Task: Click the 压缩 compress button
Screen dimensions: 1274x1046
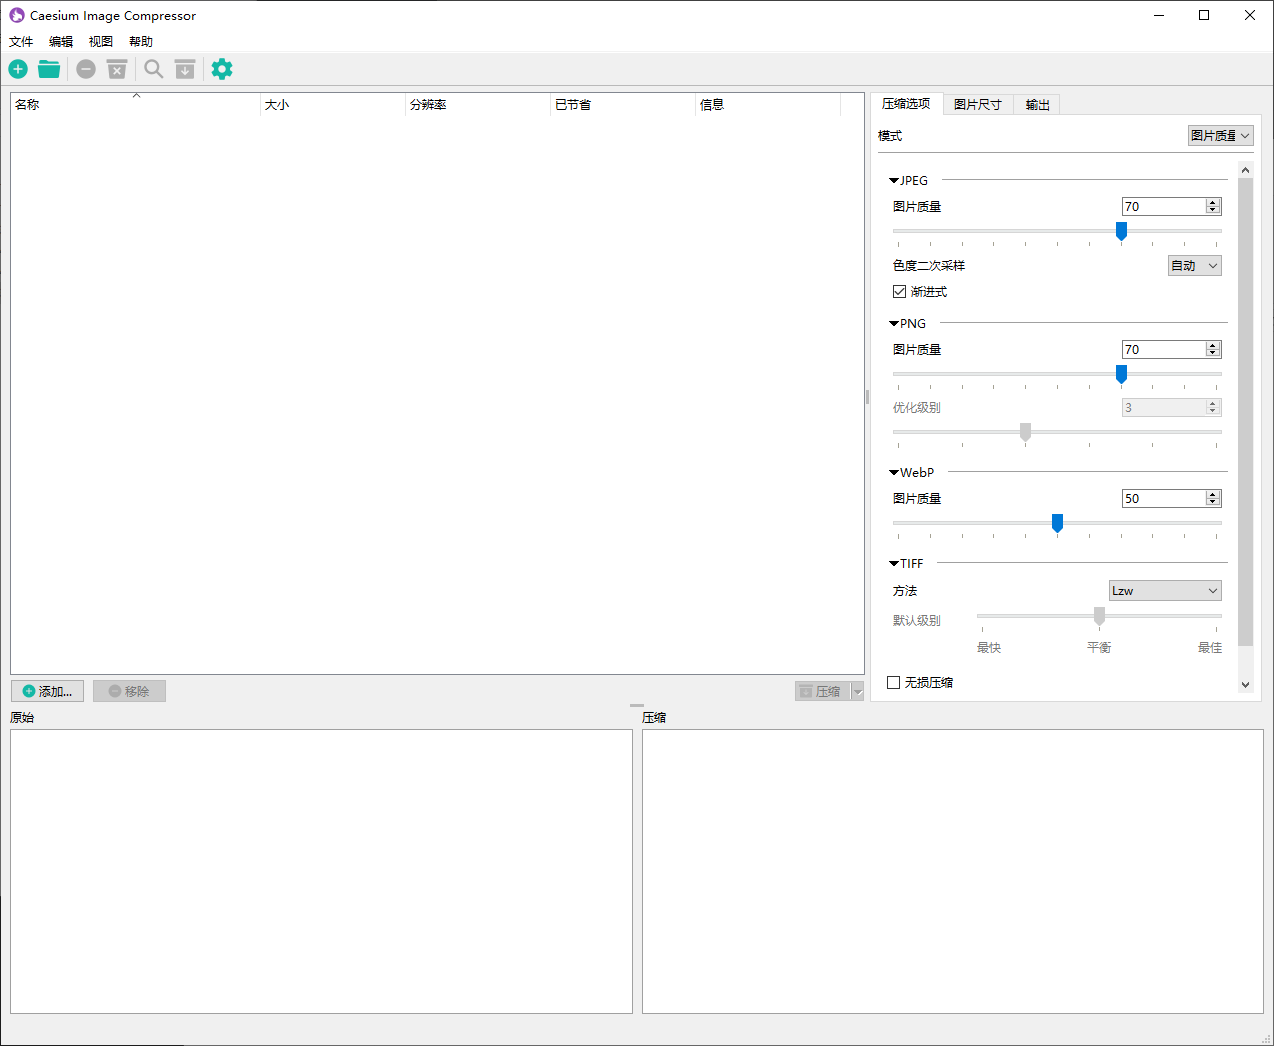Action: (822, 692)
